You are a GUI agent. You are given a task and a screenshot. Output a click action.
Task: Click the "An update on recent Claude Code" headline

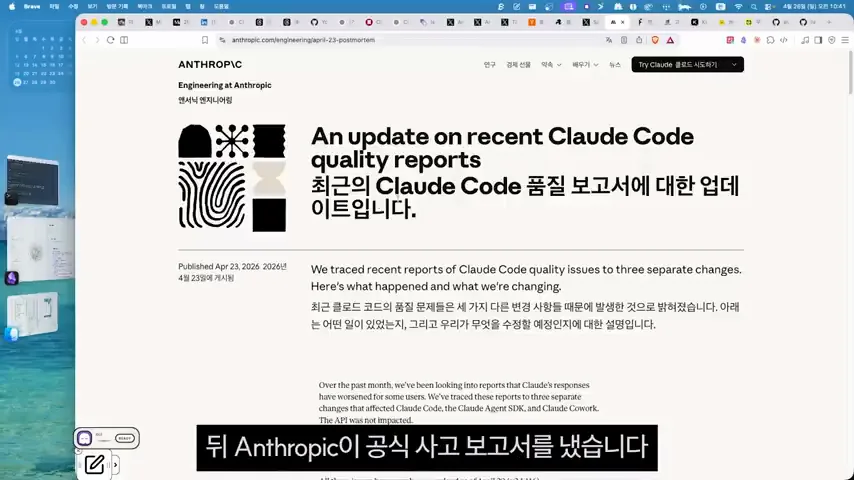(x=502, y=148)
